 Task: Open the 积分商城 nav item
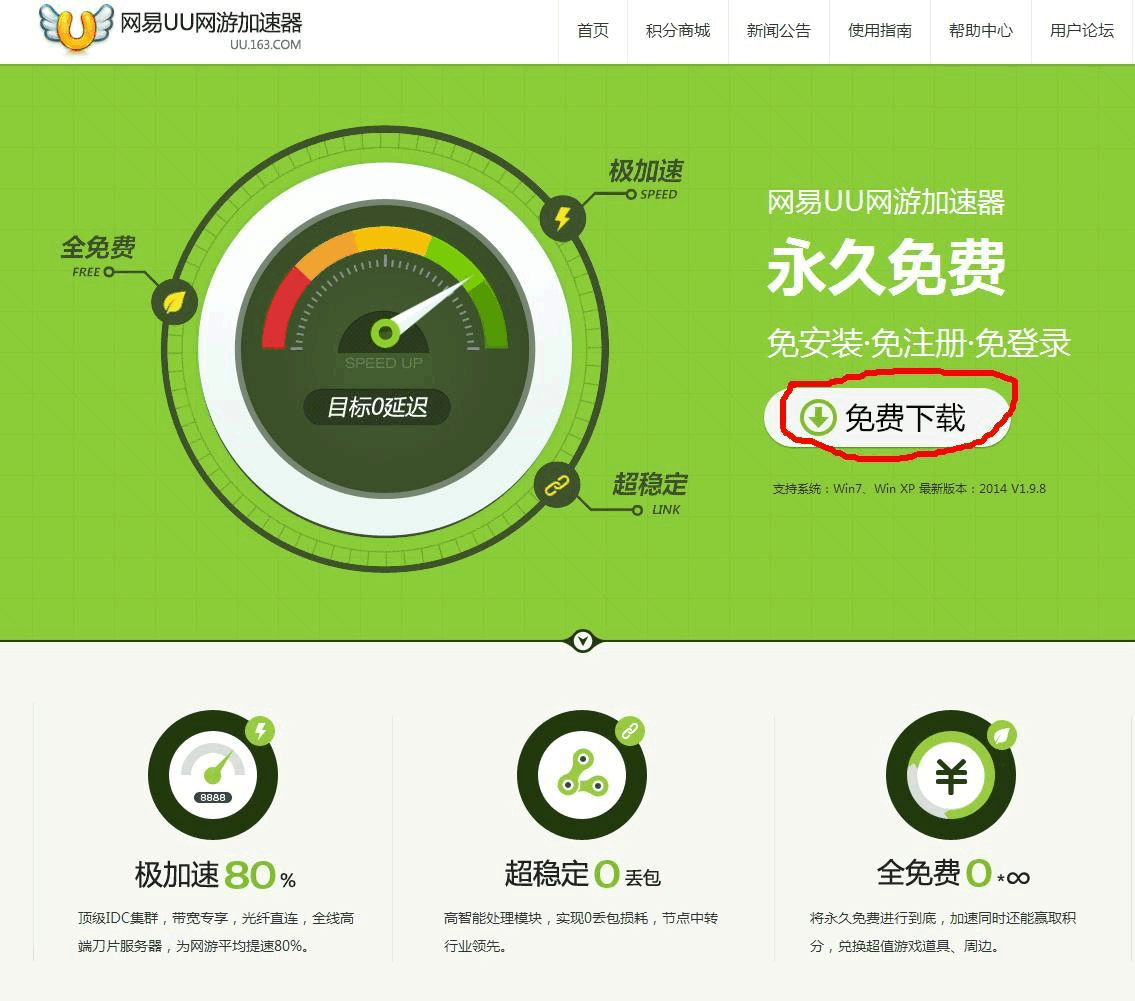coord(678,30)
